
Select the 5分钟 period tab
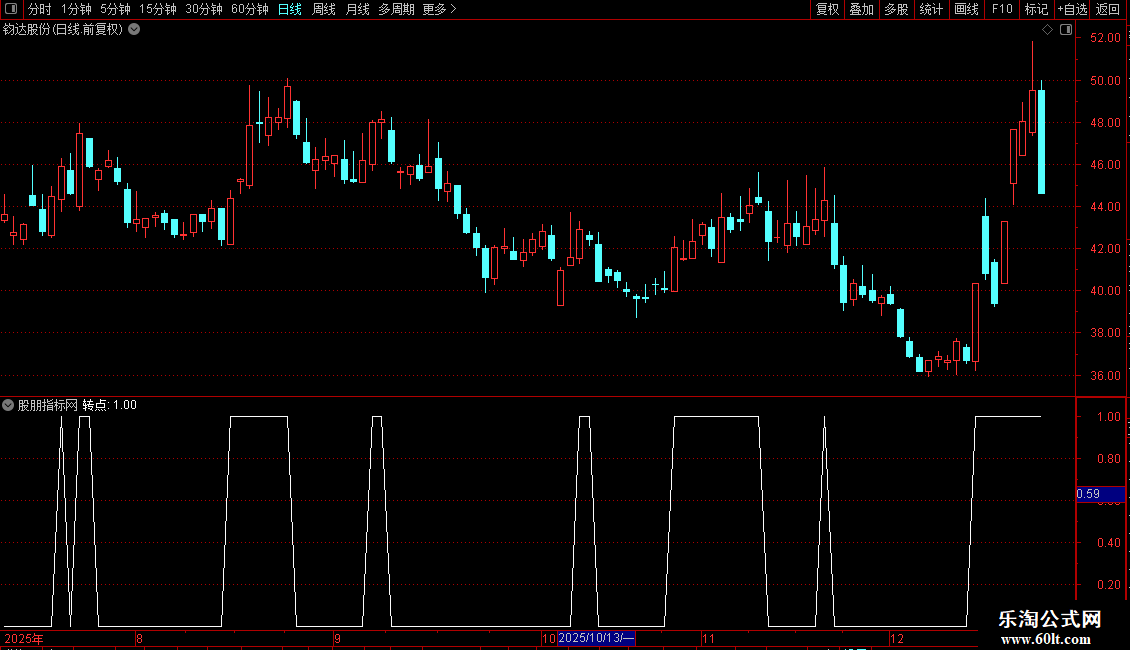115,9
